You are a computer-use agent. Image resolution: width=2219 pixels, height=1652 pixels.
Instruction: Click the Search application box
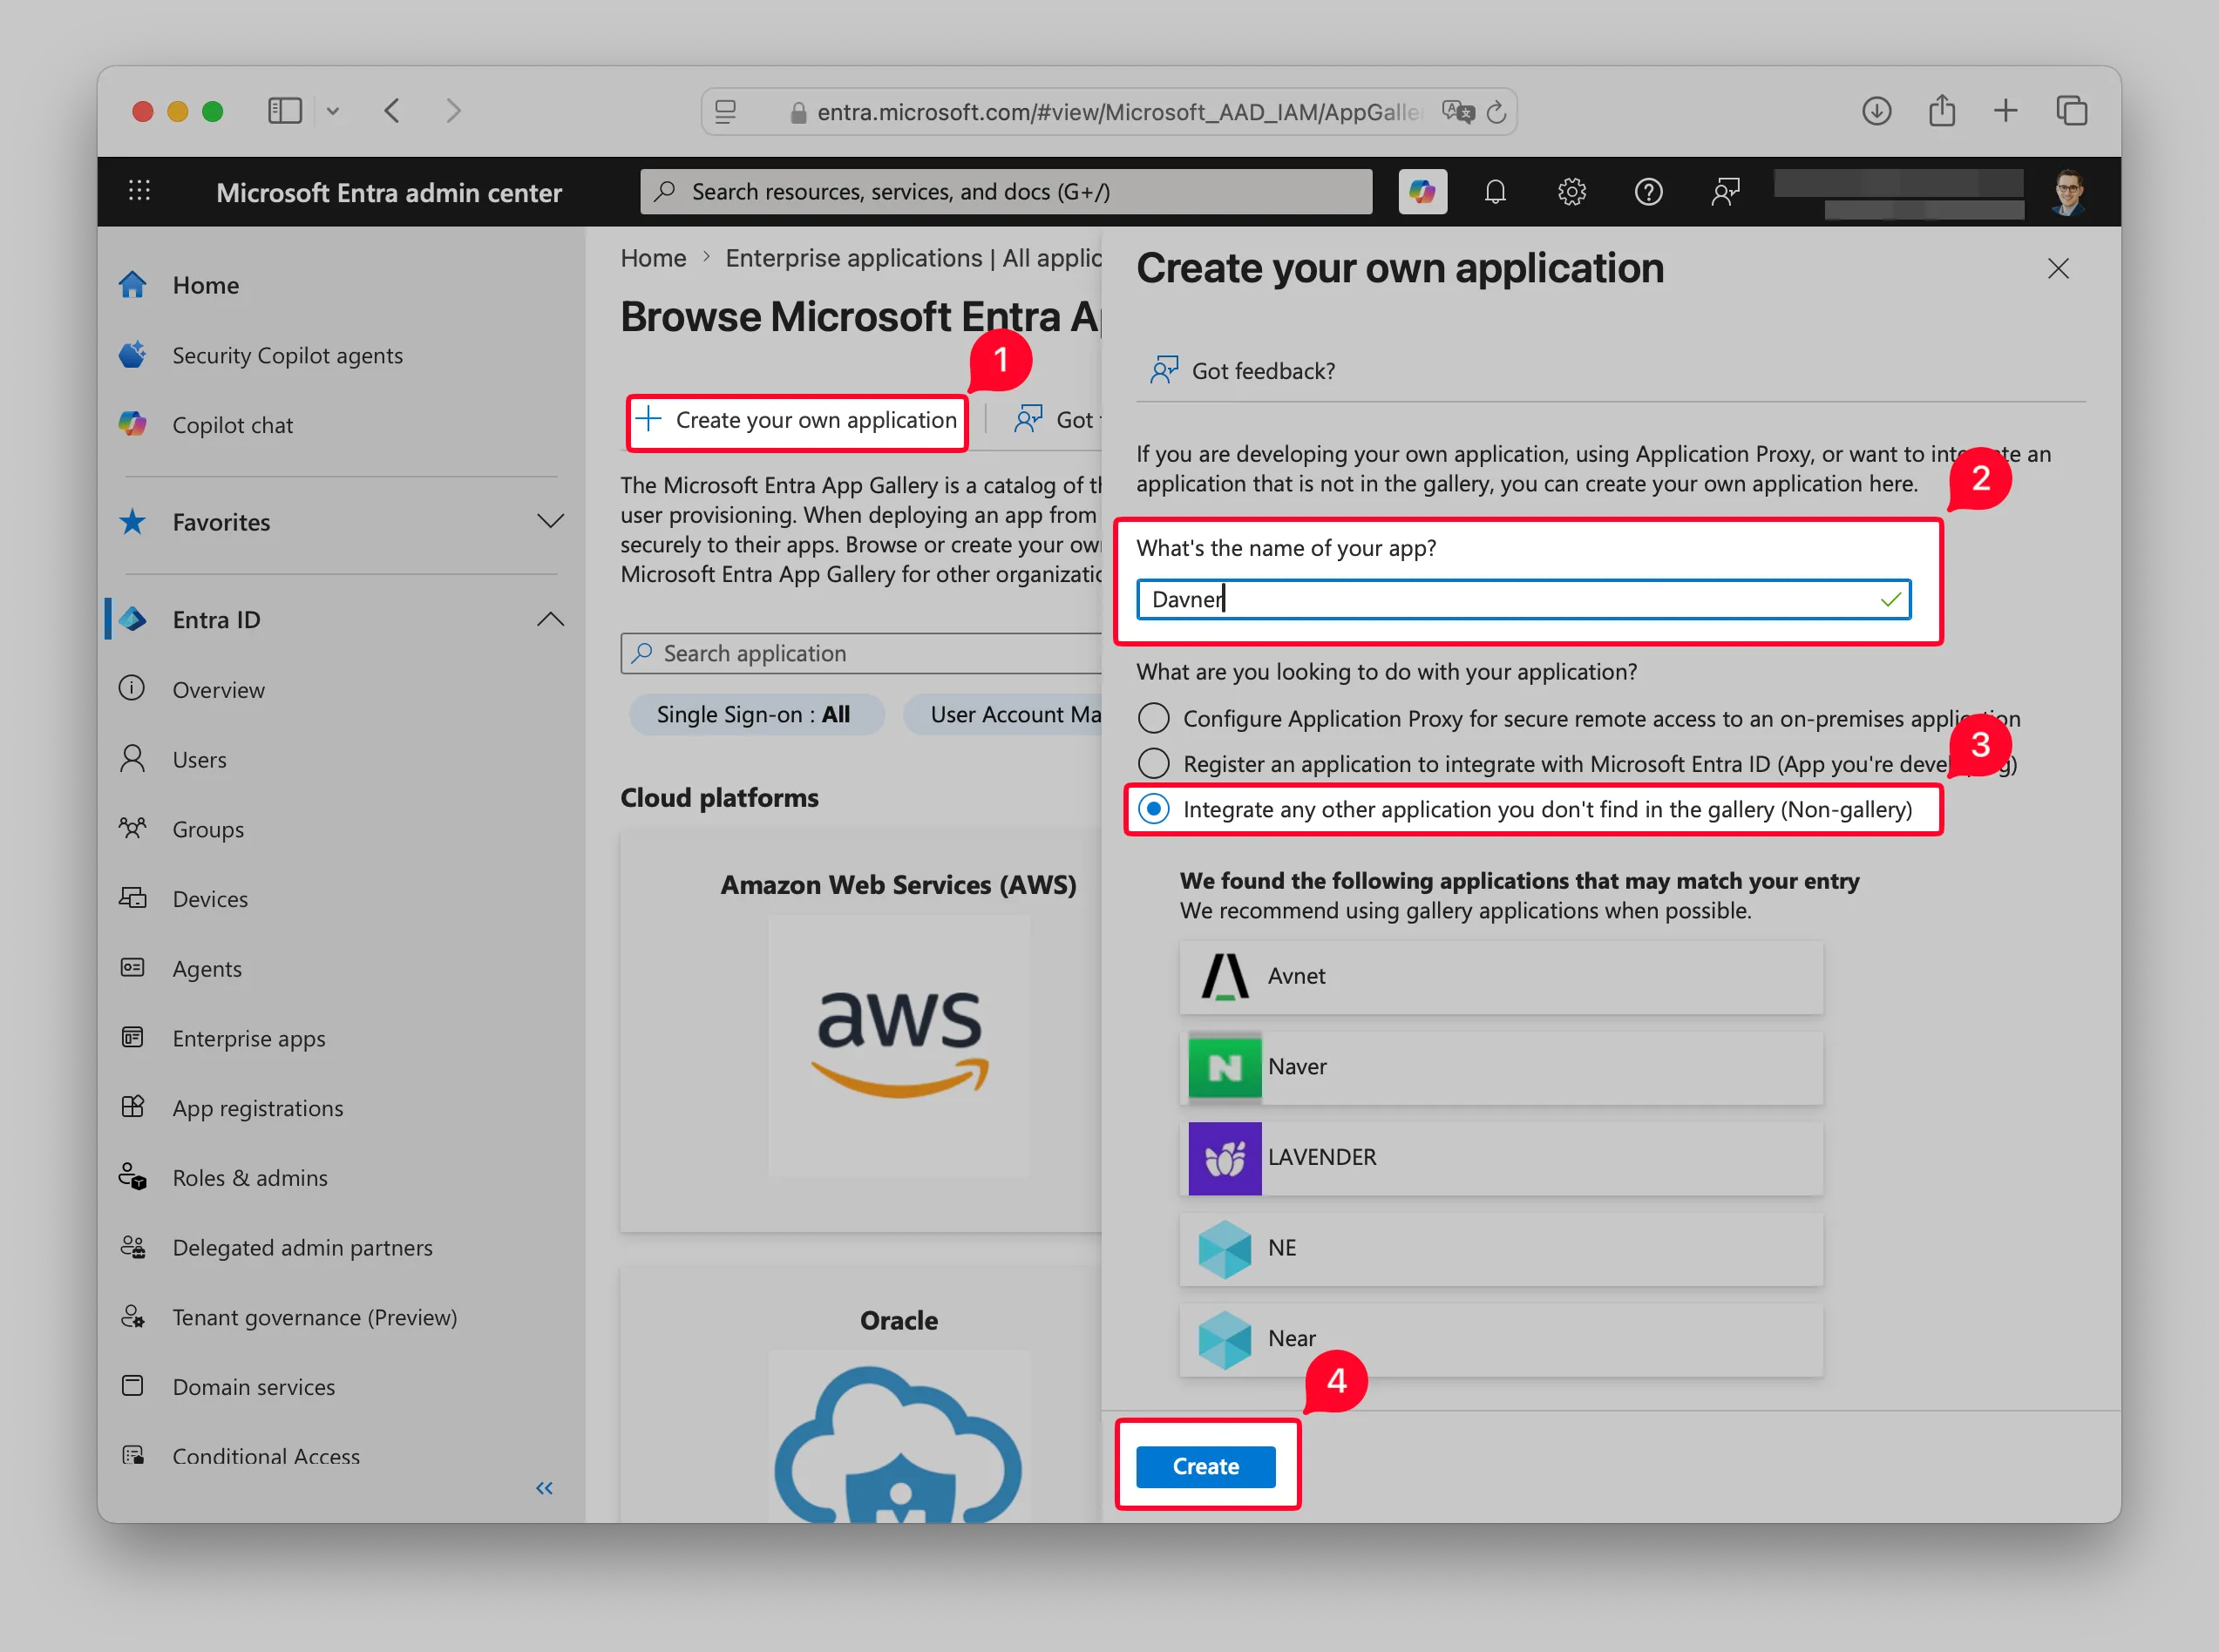pyautogui.click(x=861, y=653)
